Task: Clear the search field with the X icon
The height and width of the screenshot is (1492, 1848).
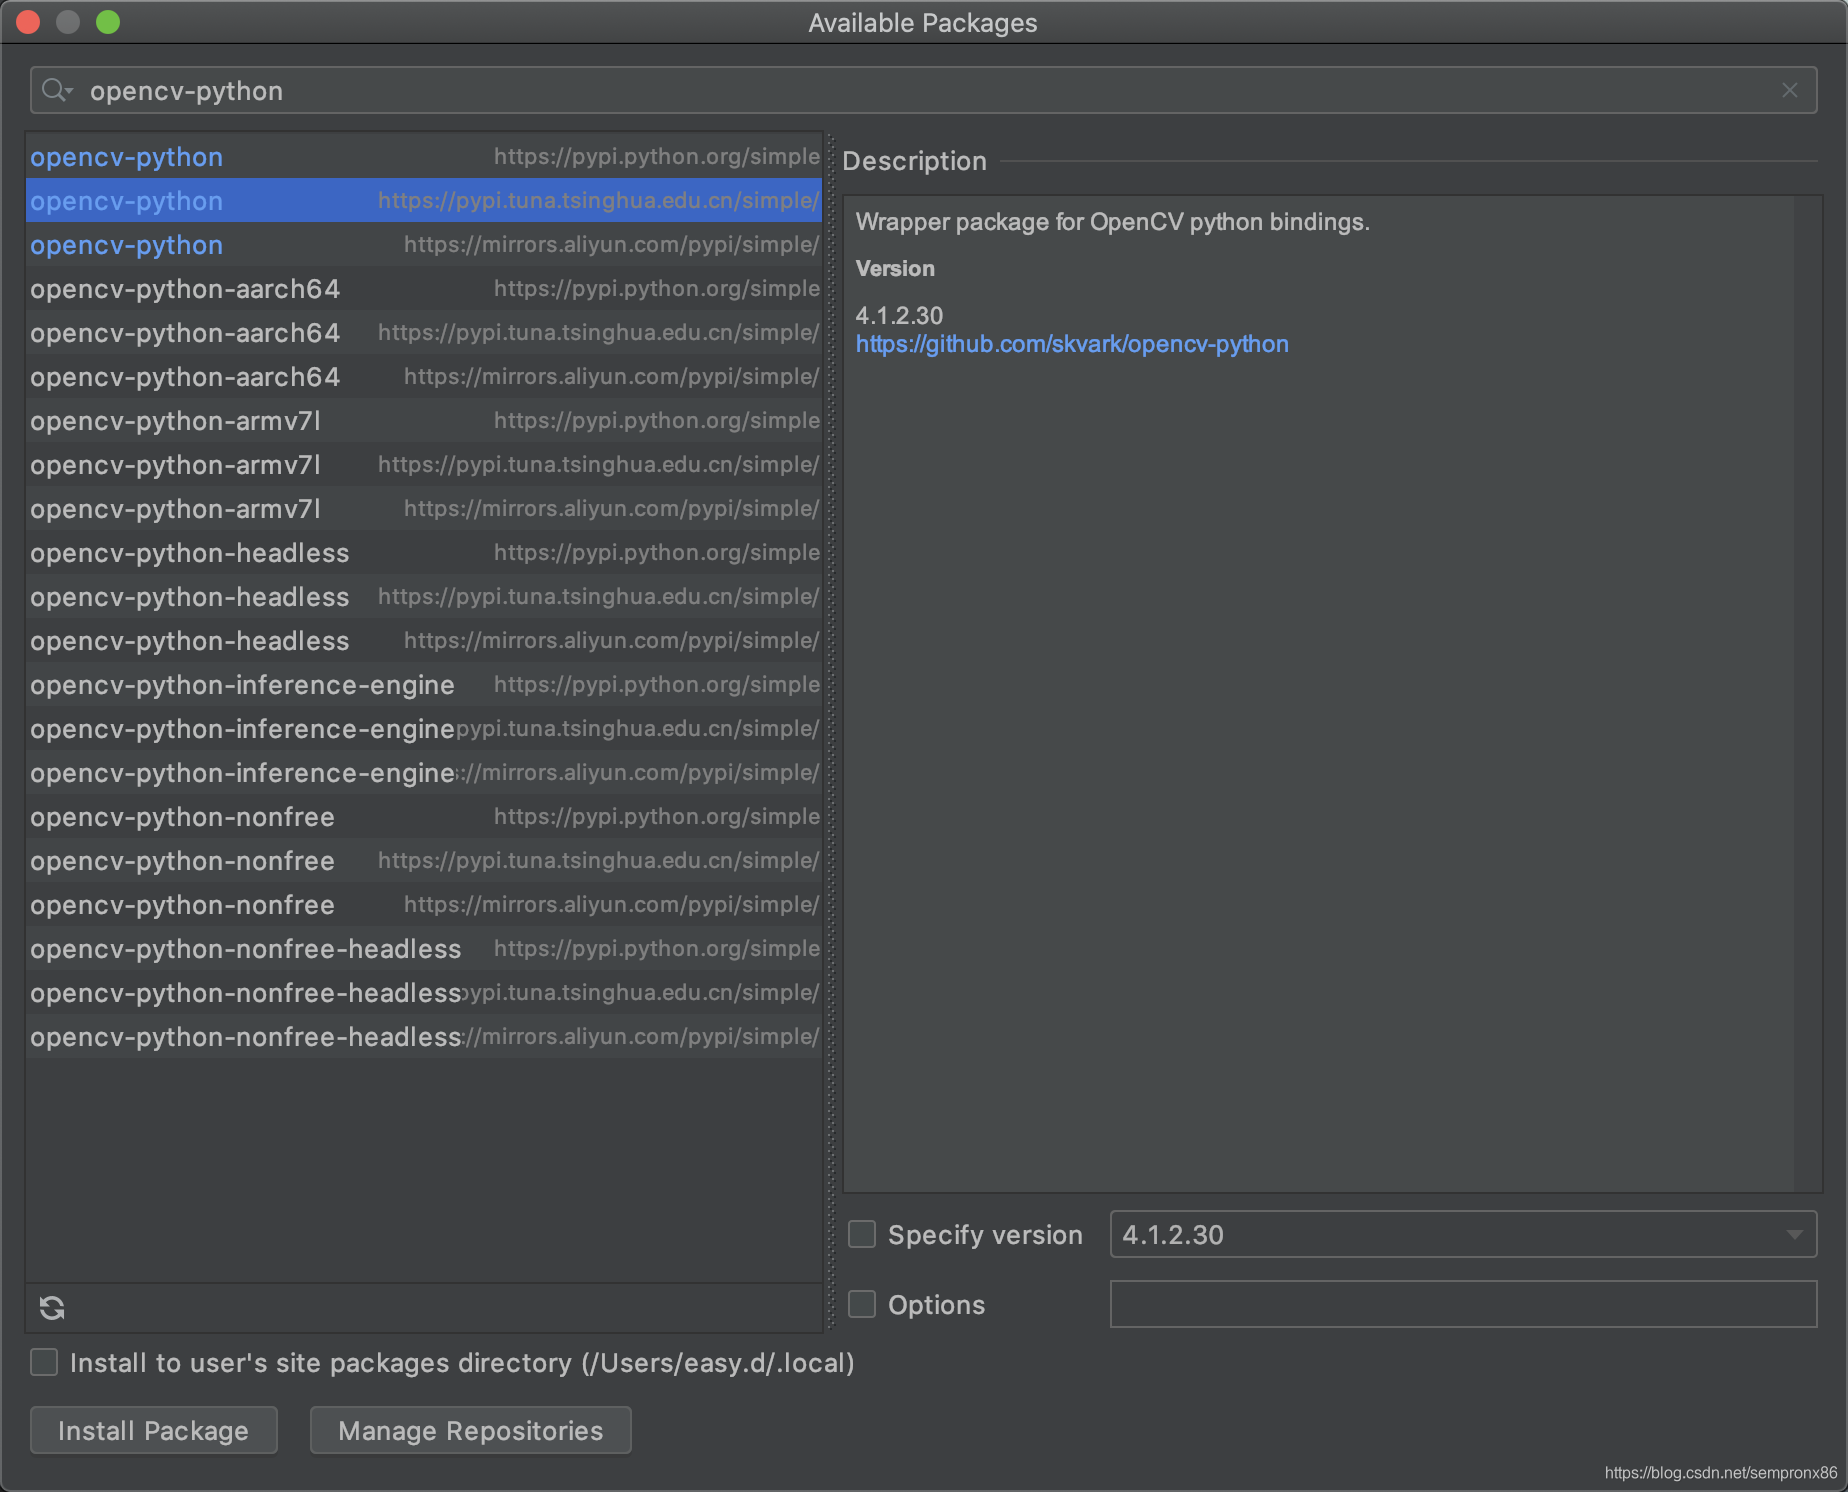Action: coord(1789,91)
